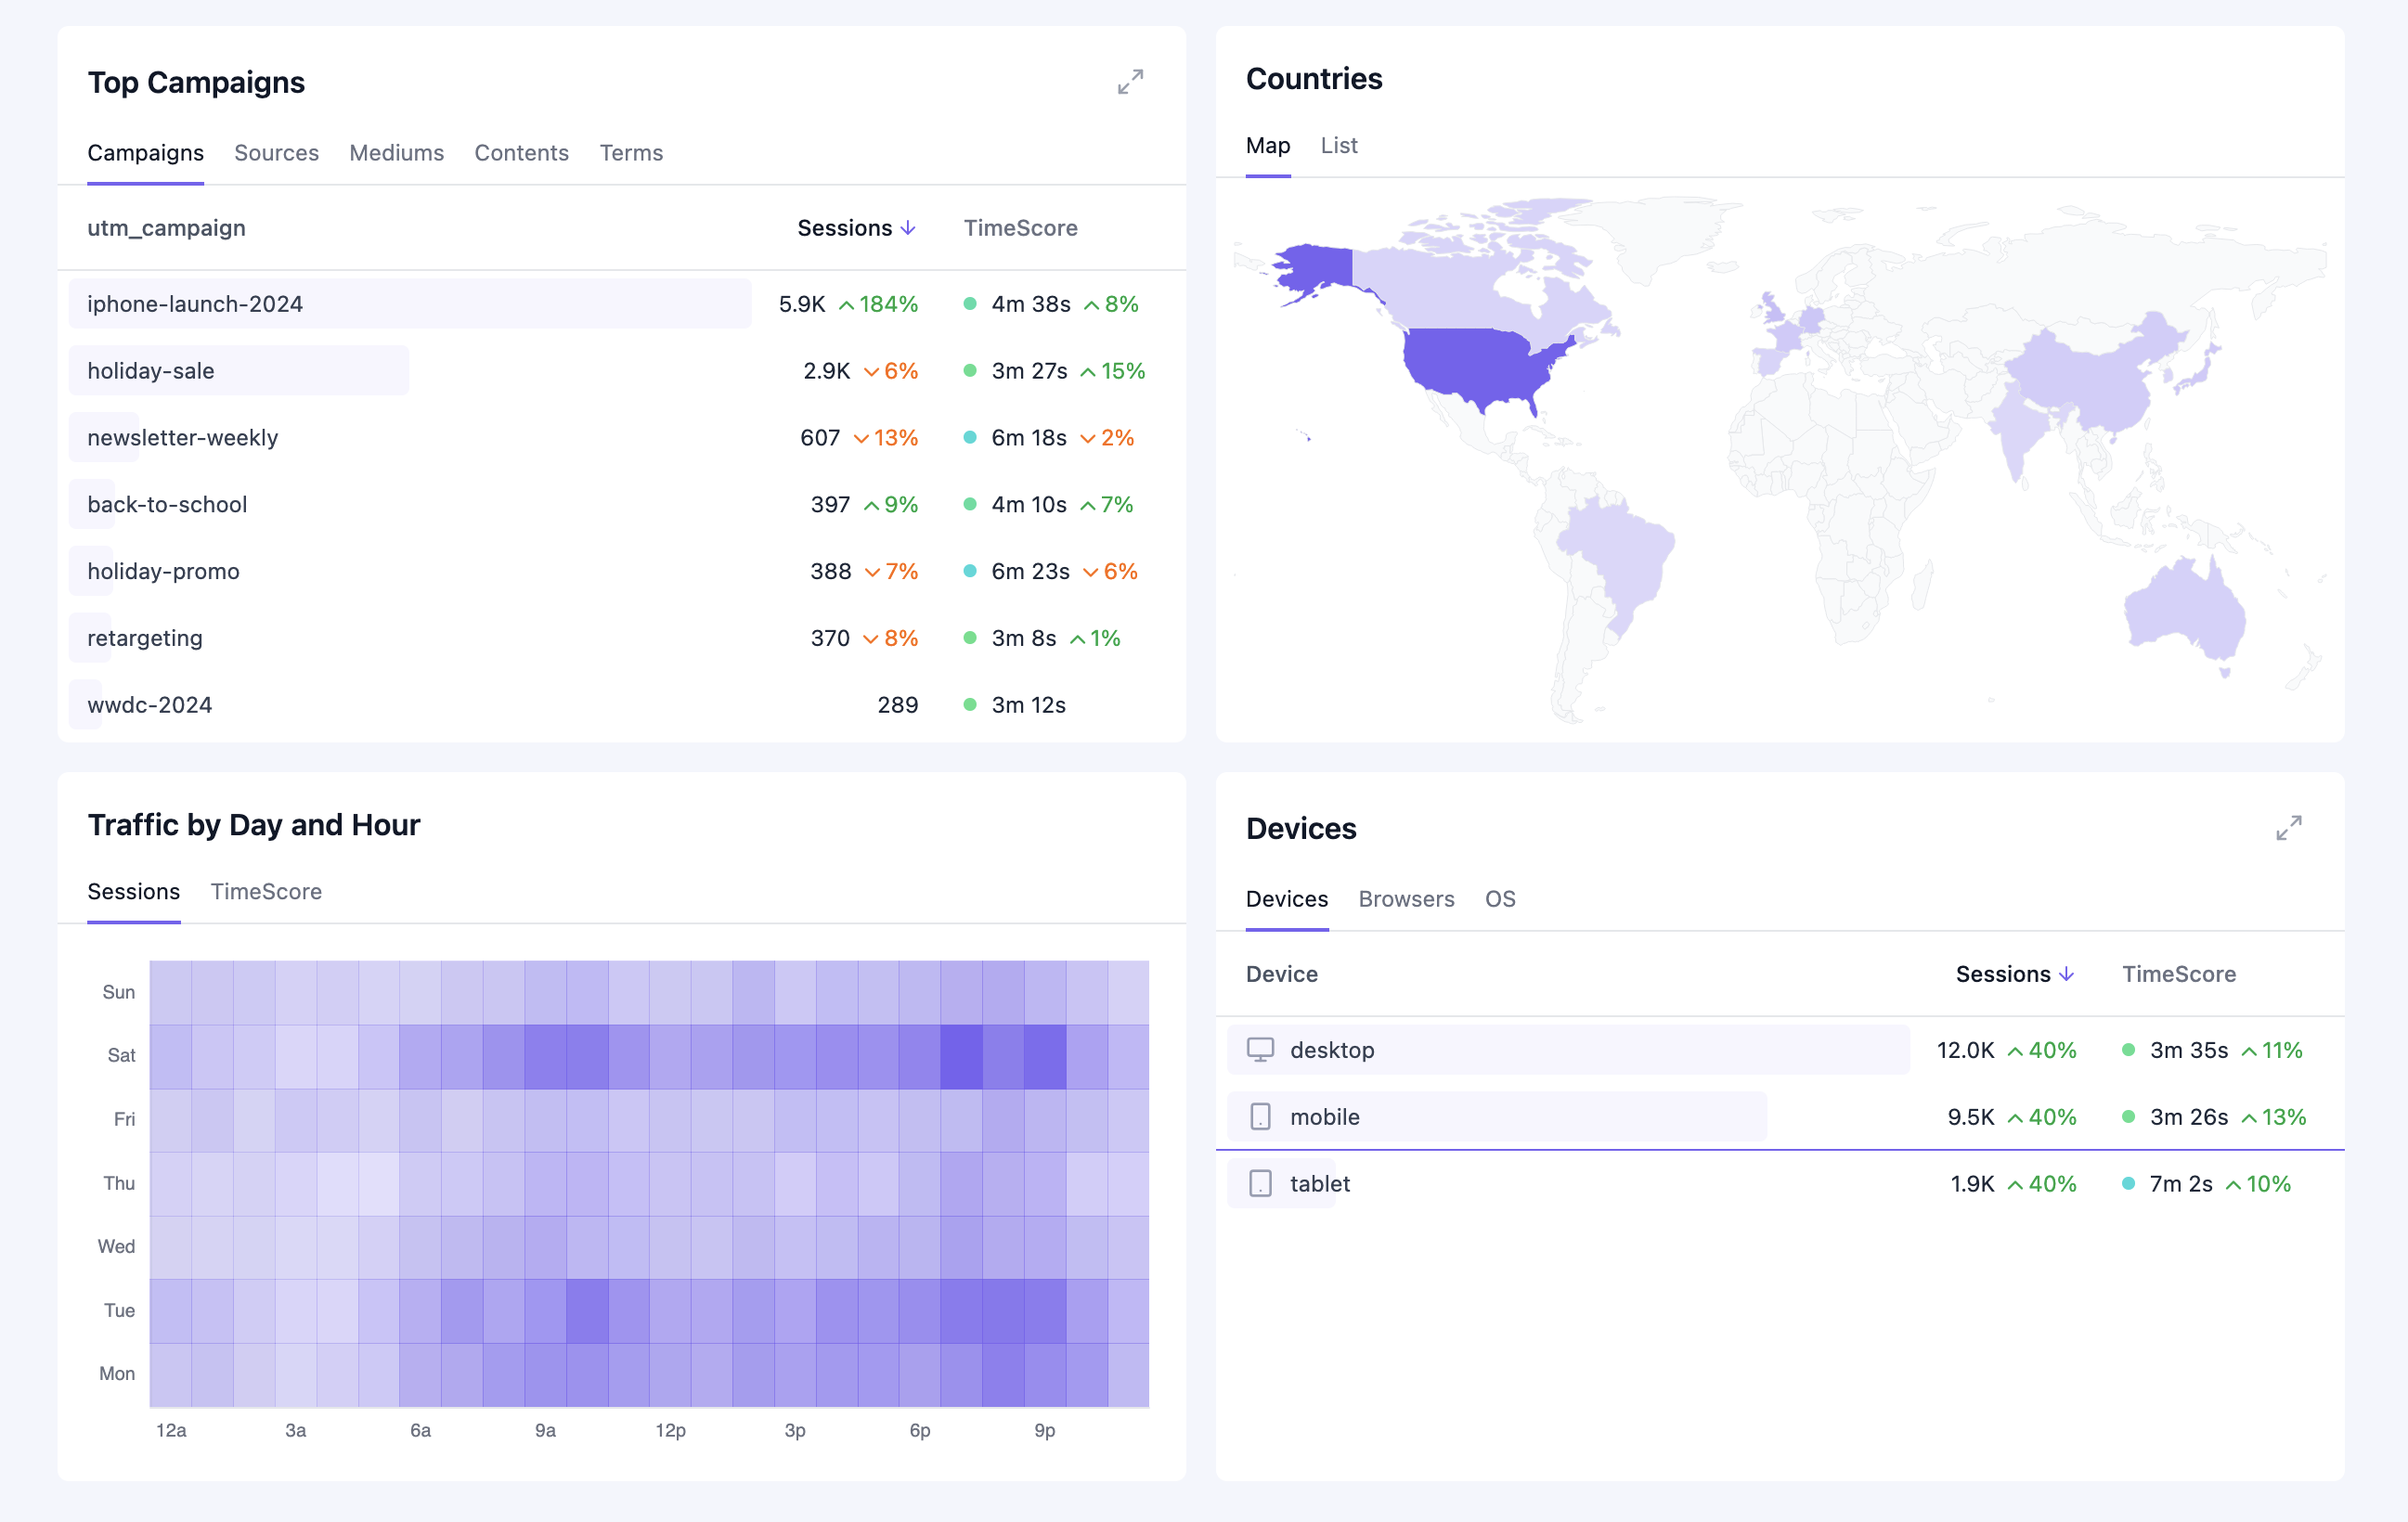The height and width of the screenshot is (1522, 2408).
Task: Click 5.9K sessions value
Action: [x=801, y=304]
